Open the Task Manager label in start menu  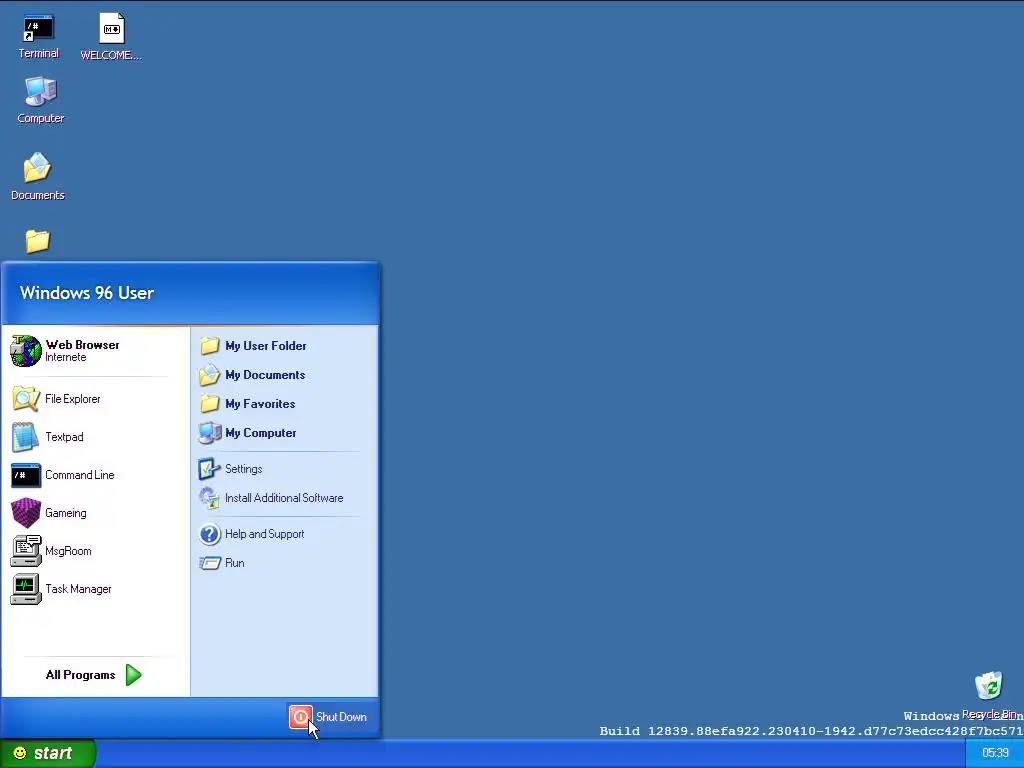78,589
